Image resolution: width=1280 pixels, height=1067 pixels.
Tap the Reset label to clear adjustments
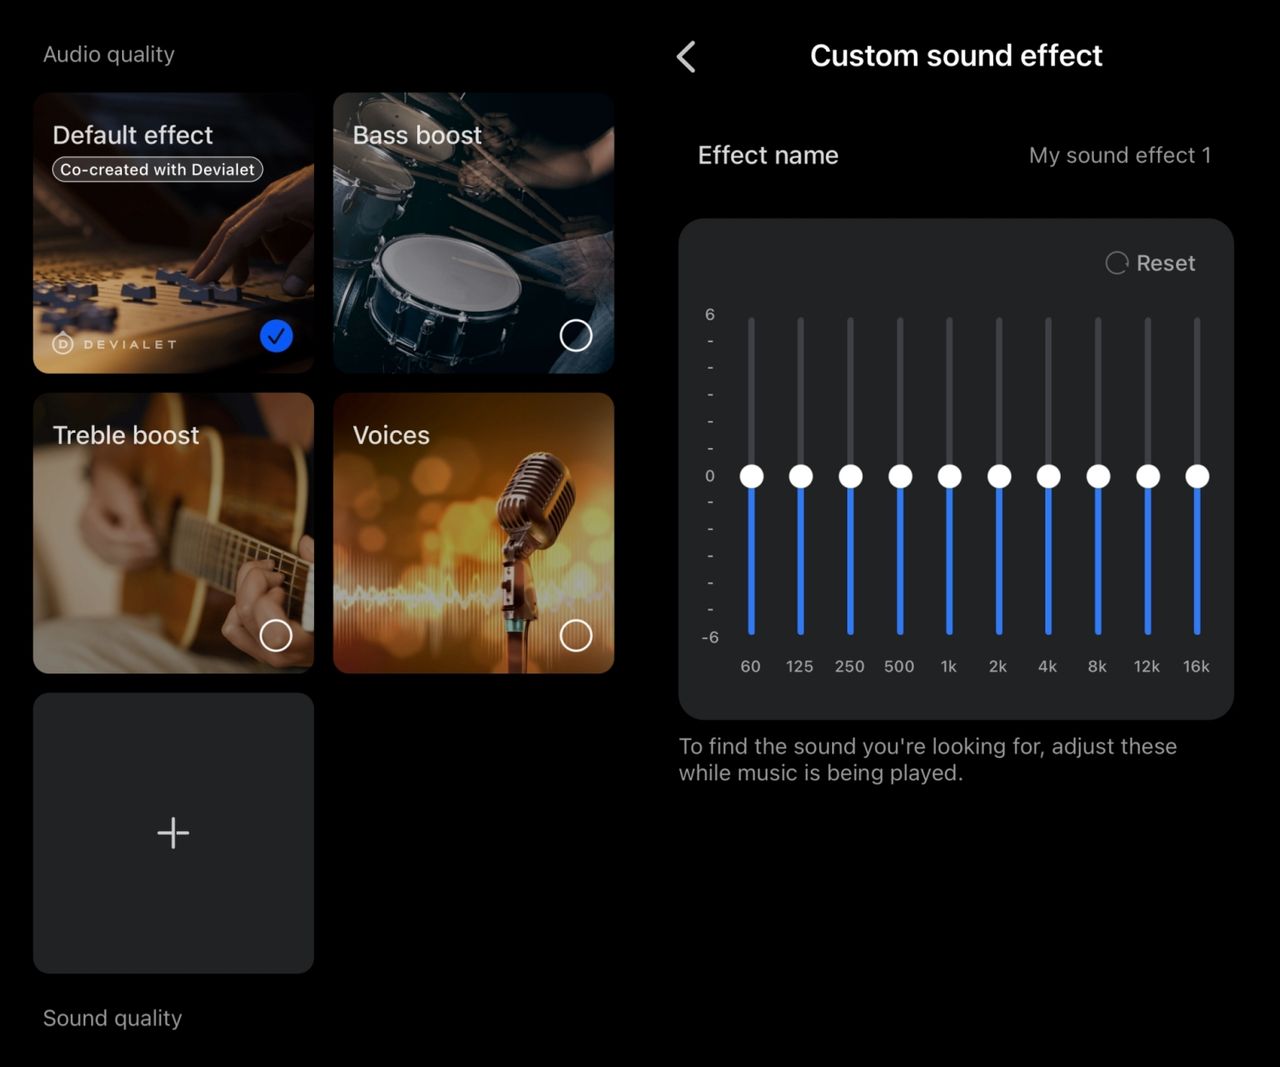point(1166,263)
